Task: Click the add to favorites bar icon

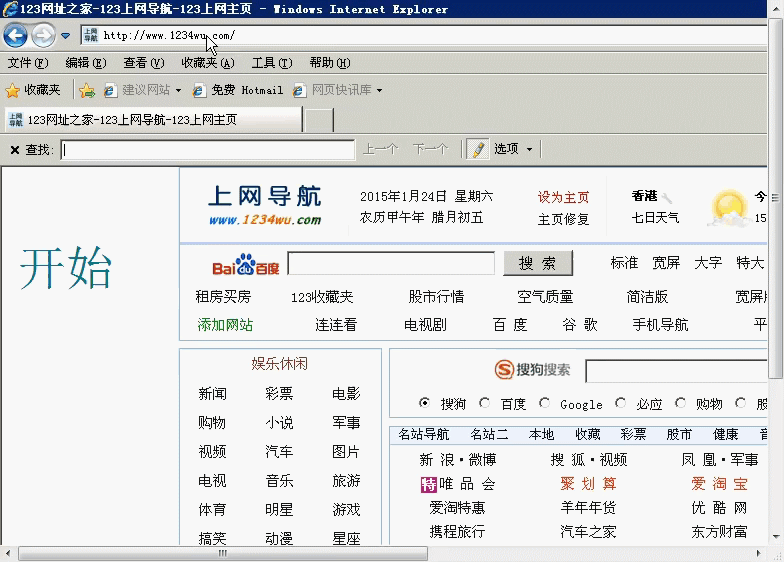Action: click(86, 90)
